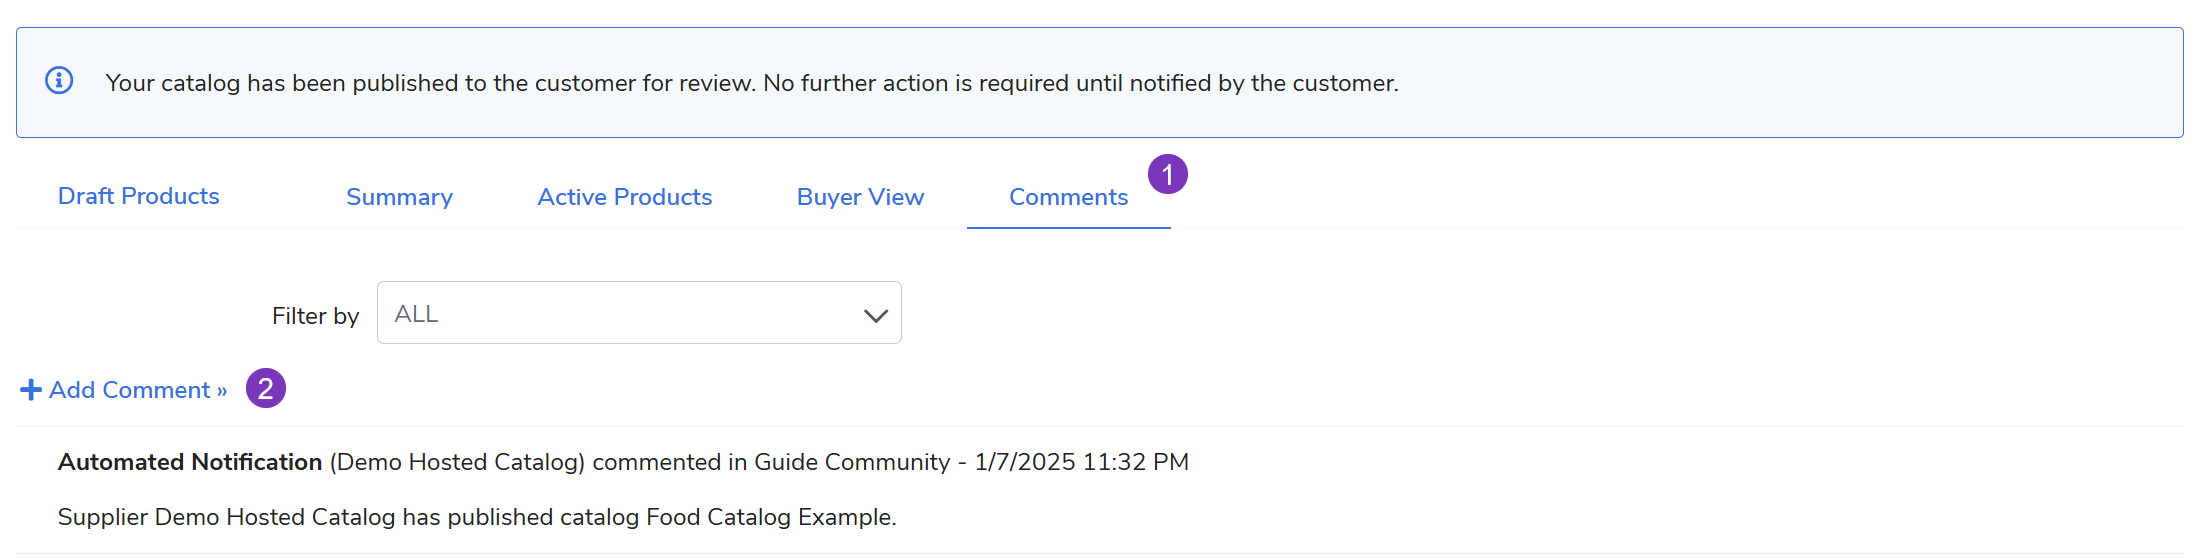The image size is (2204, 558).
Task: Click the double-arrow after Add Comment
Action: [222, 391]
